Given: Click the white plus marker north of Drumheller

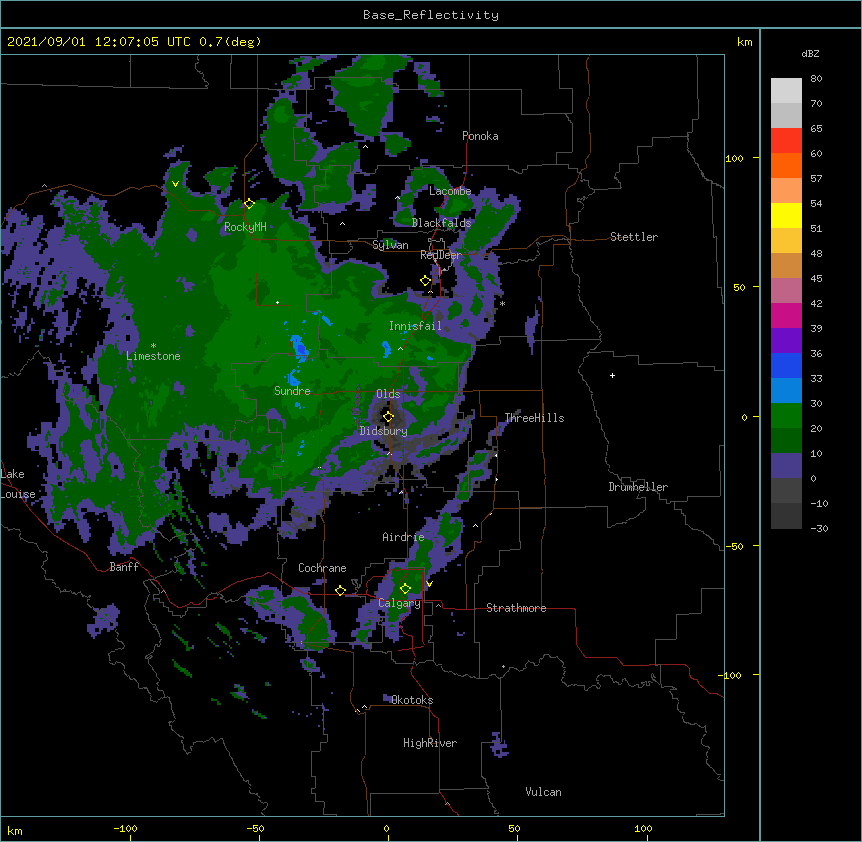Looking at the screenshot, I should 612,375.
